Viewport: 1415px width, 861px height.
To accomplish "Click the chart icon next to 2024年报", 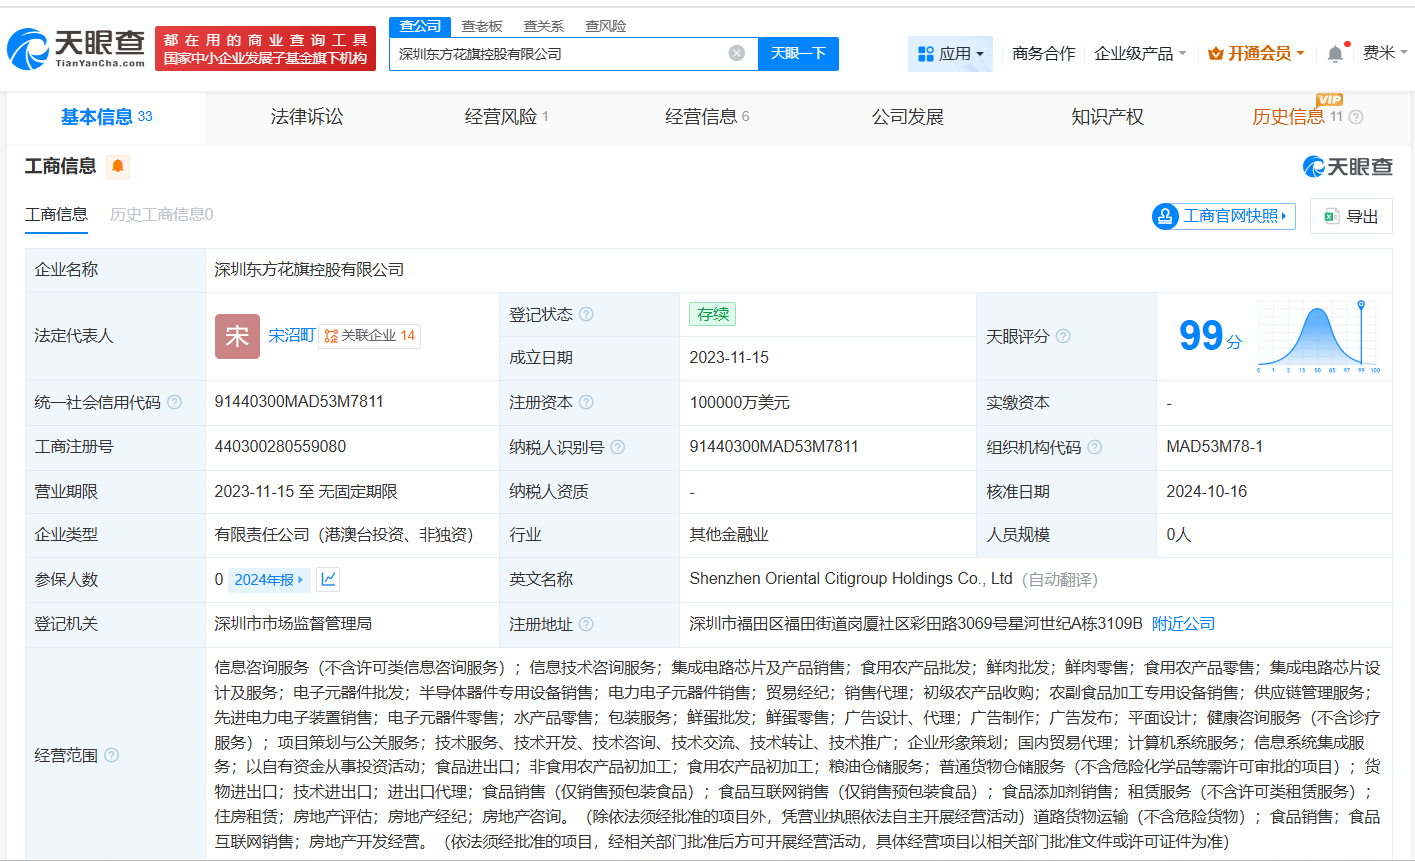I will [x=327, y=579].
